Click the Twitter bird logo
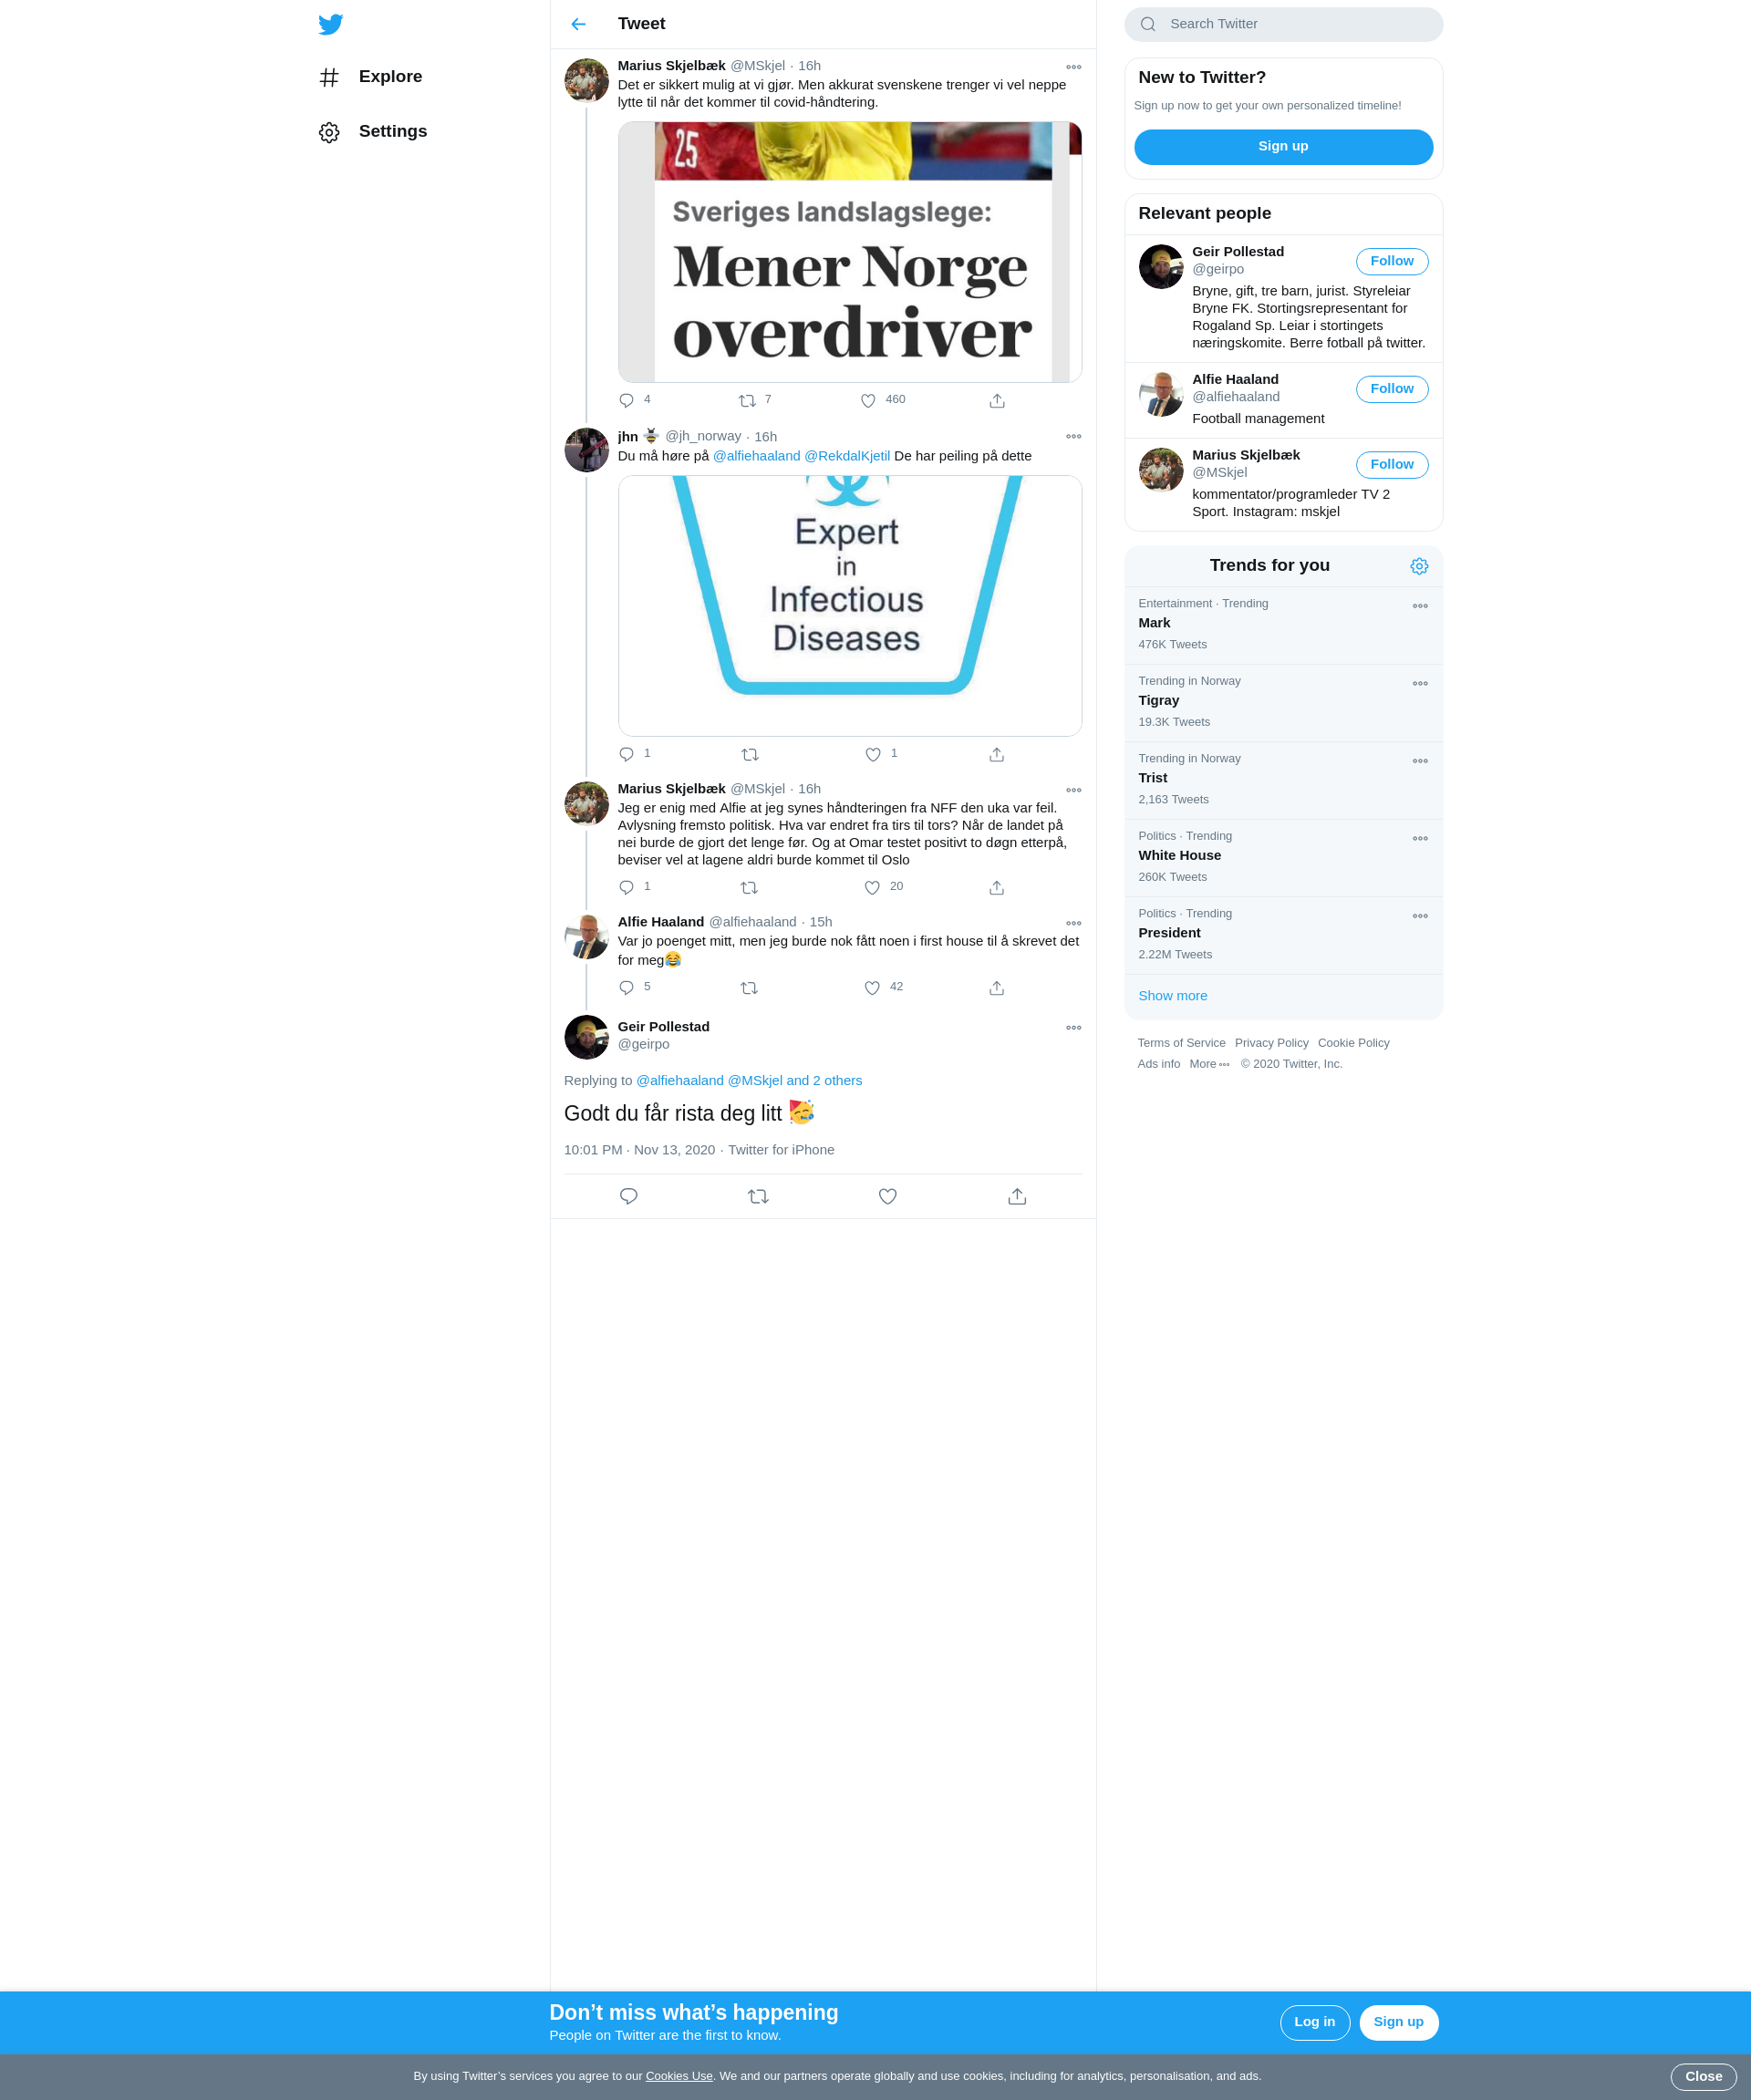 click(330, 24)
